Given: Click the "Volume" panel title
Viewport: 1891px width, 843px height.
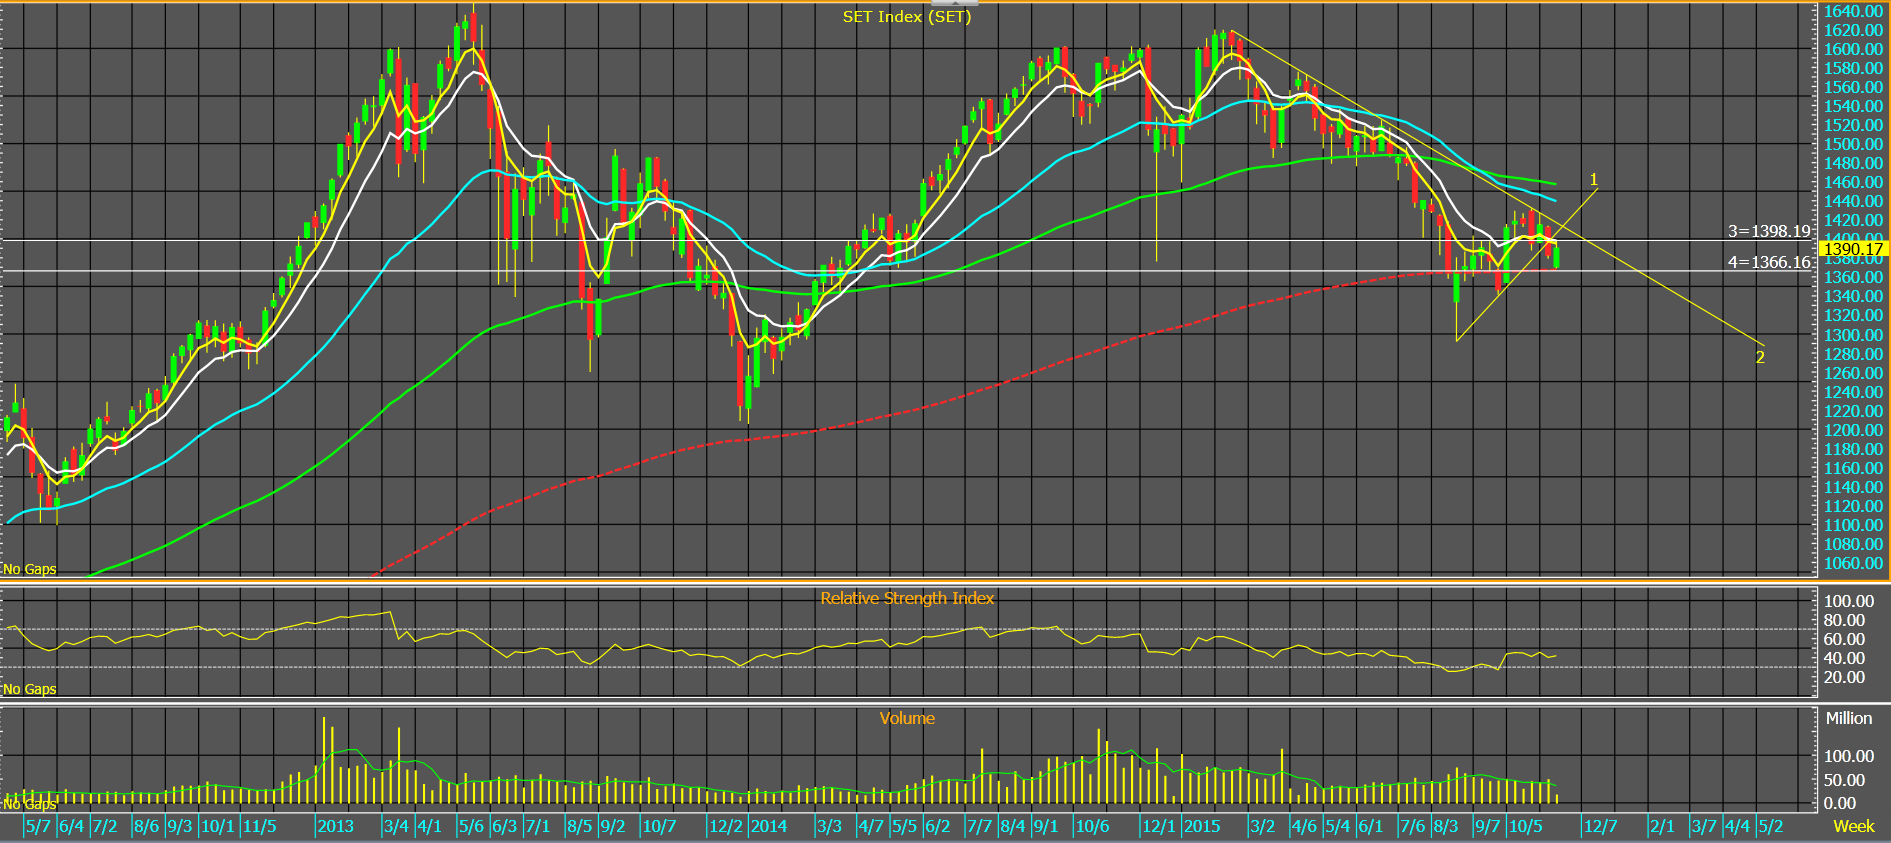Looking at the screenshot, I should point(907,718).
